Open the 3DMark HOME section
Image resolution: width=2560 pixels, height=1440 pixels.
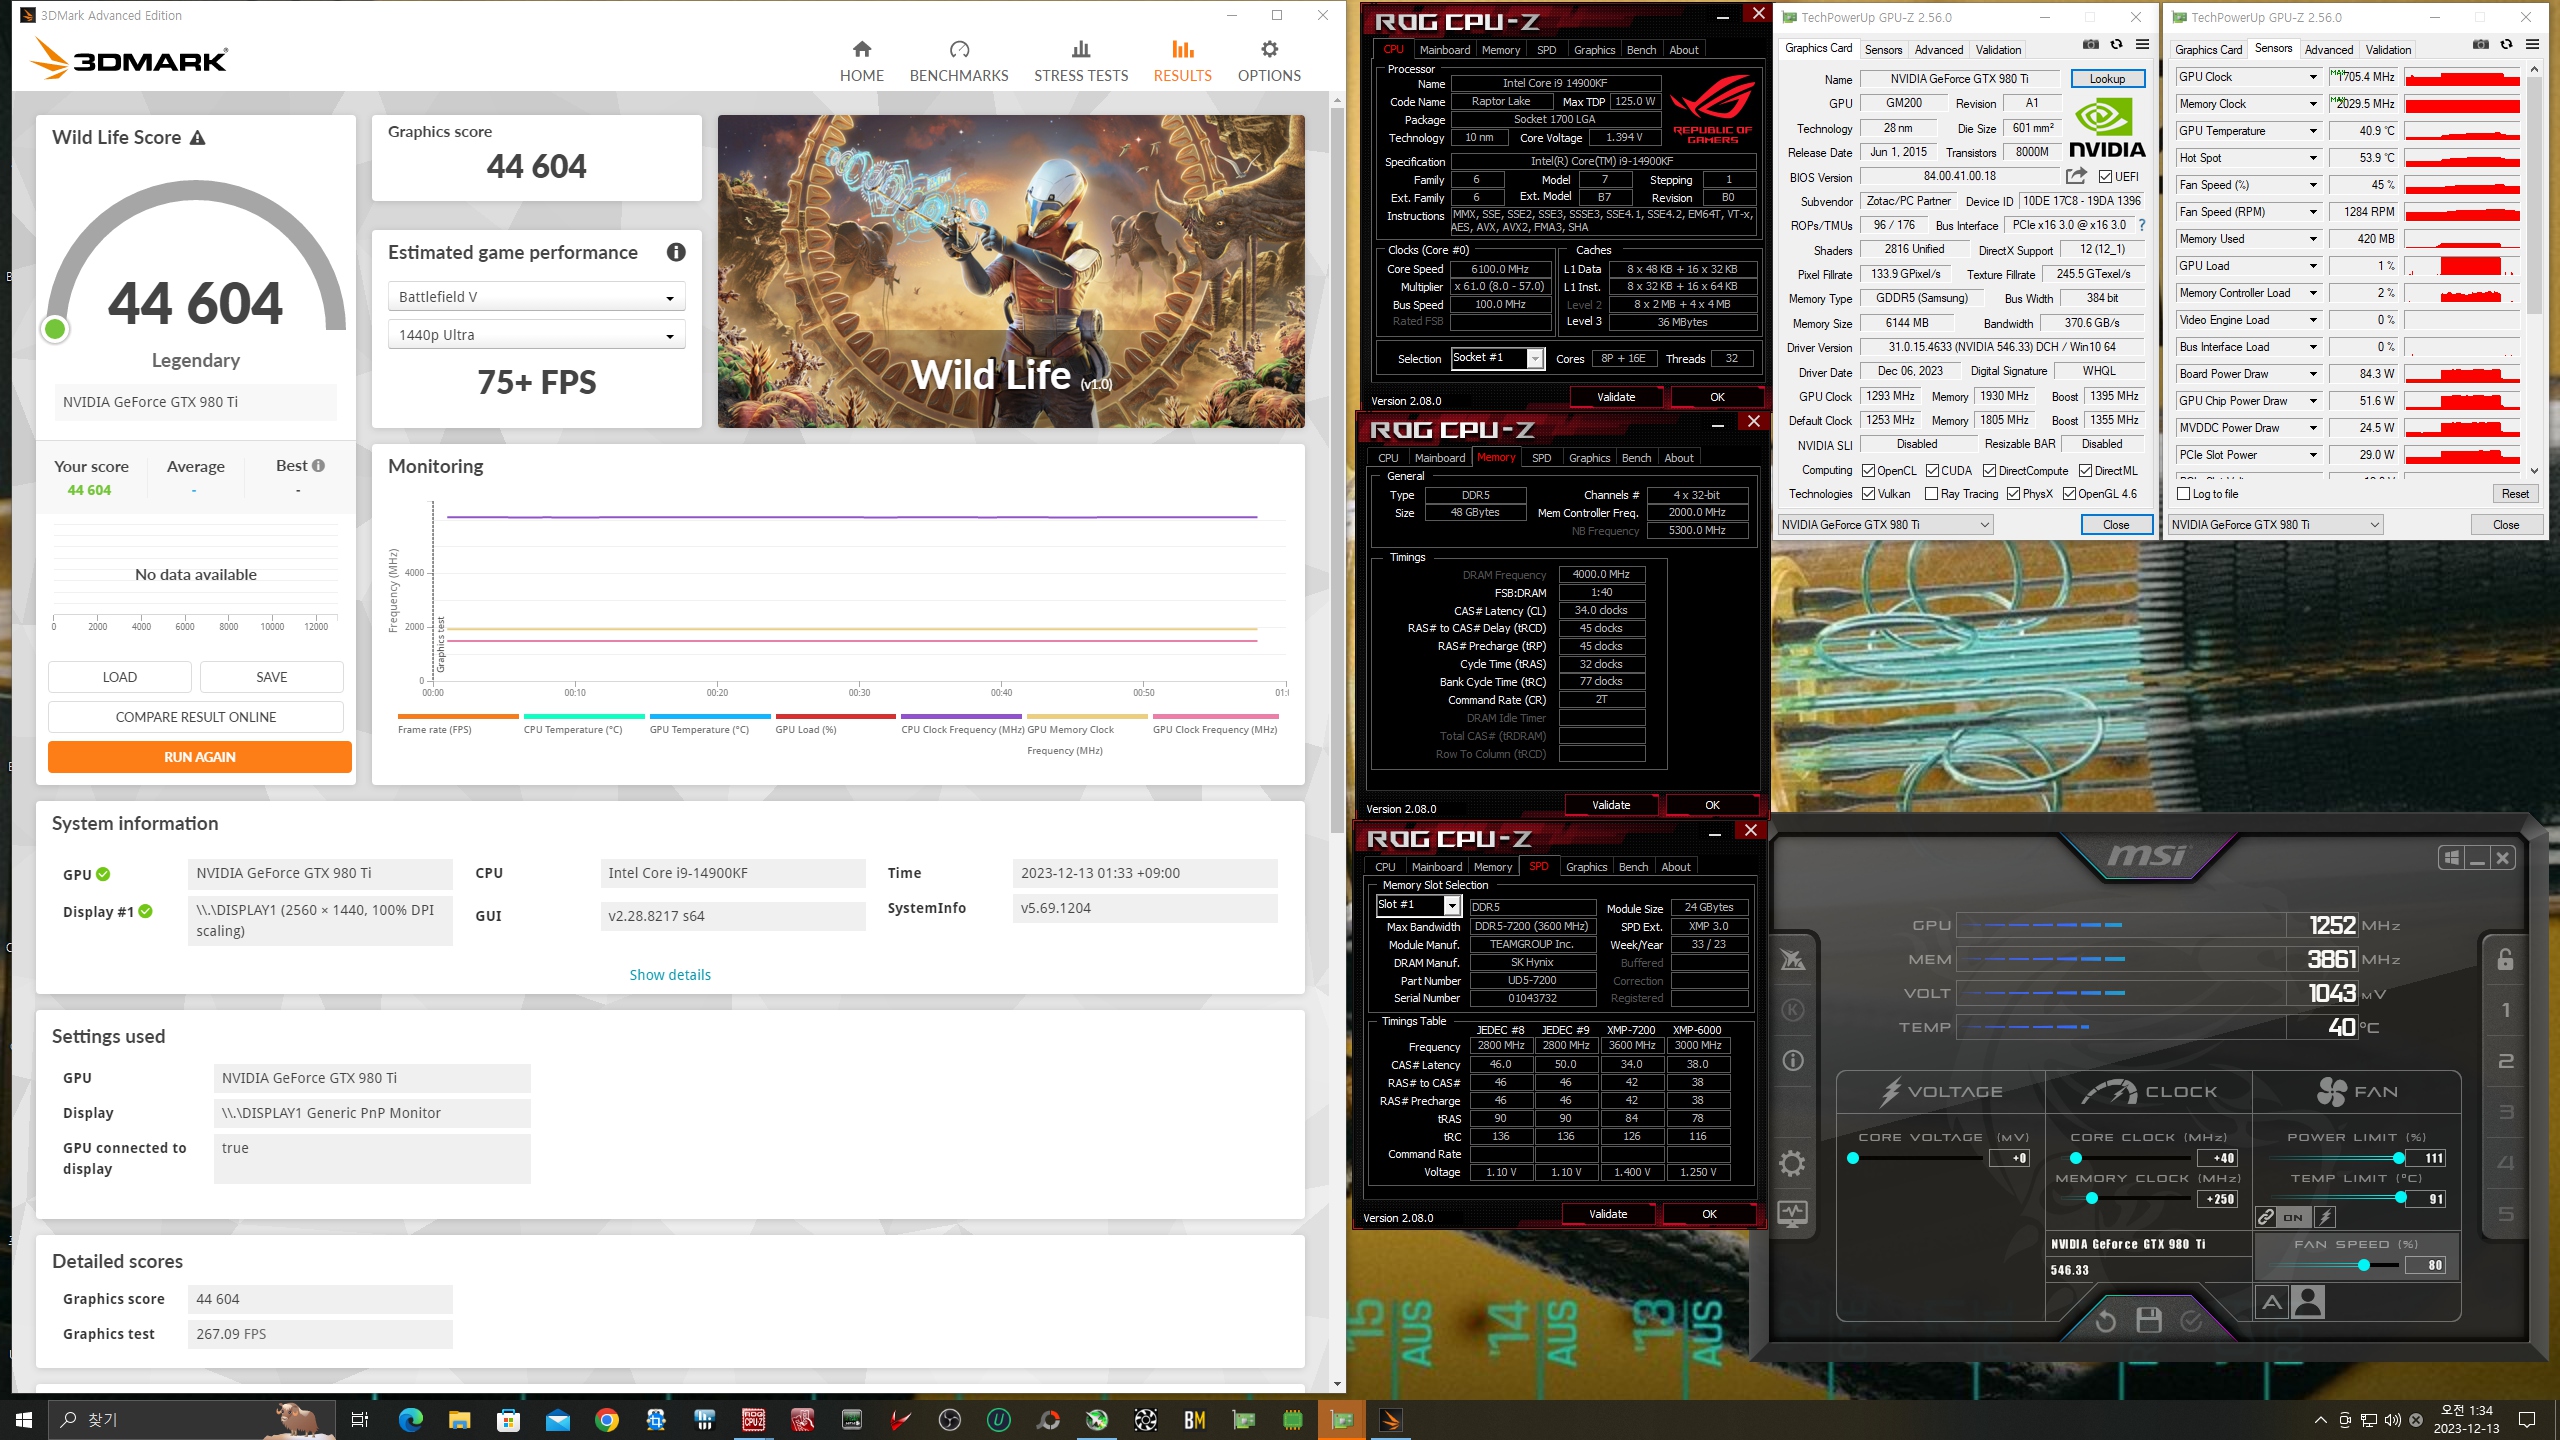click(x=861, y=61)
